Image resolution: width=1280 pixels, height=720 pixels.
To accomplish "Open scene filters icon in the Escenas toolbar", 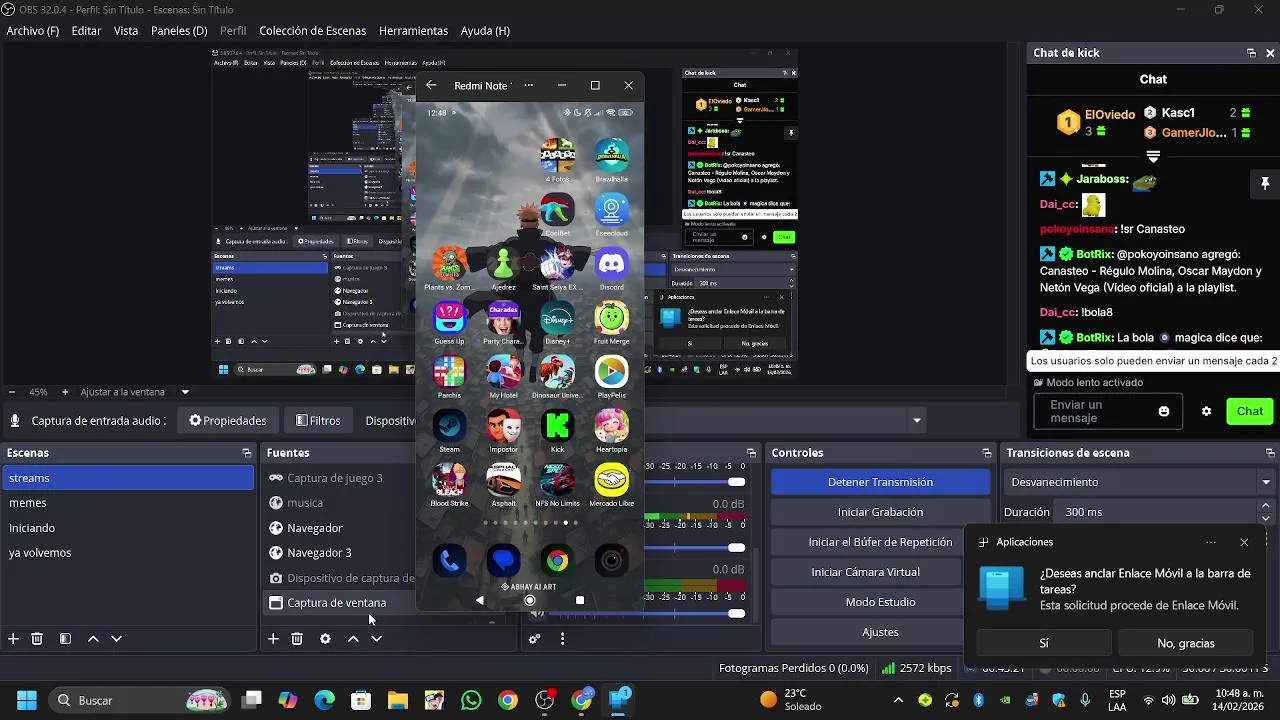I will click(65, 639).
